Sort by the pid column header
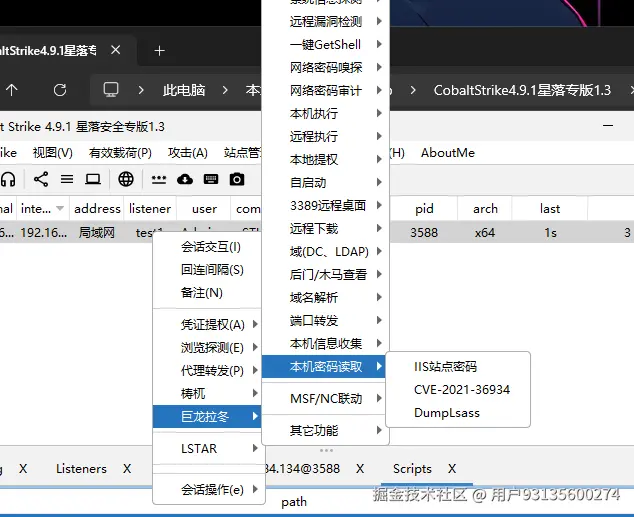Viewport: 634px width, 517px height. pyautogui.click(x=424, y=209)
